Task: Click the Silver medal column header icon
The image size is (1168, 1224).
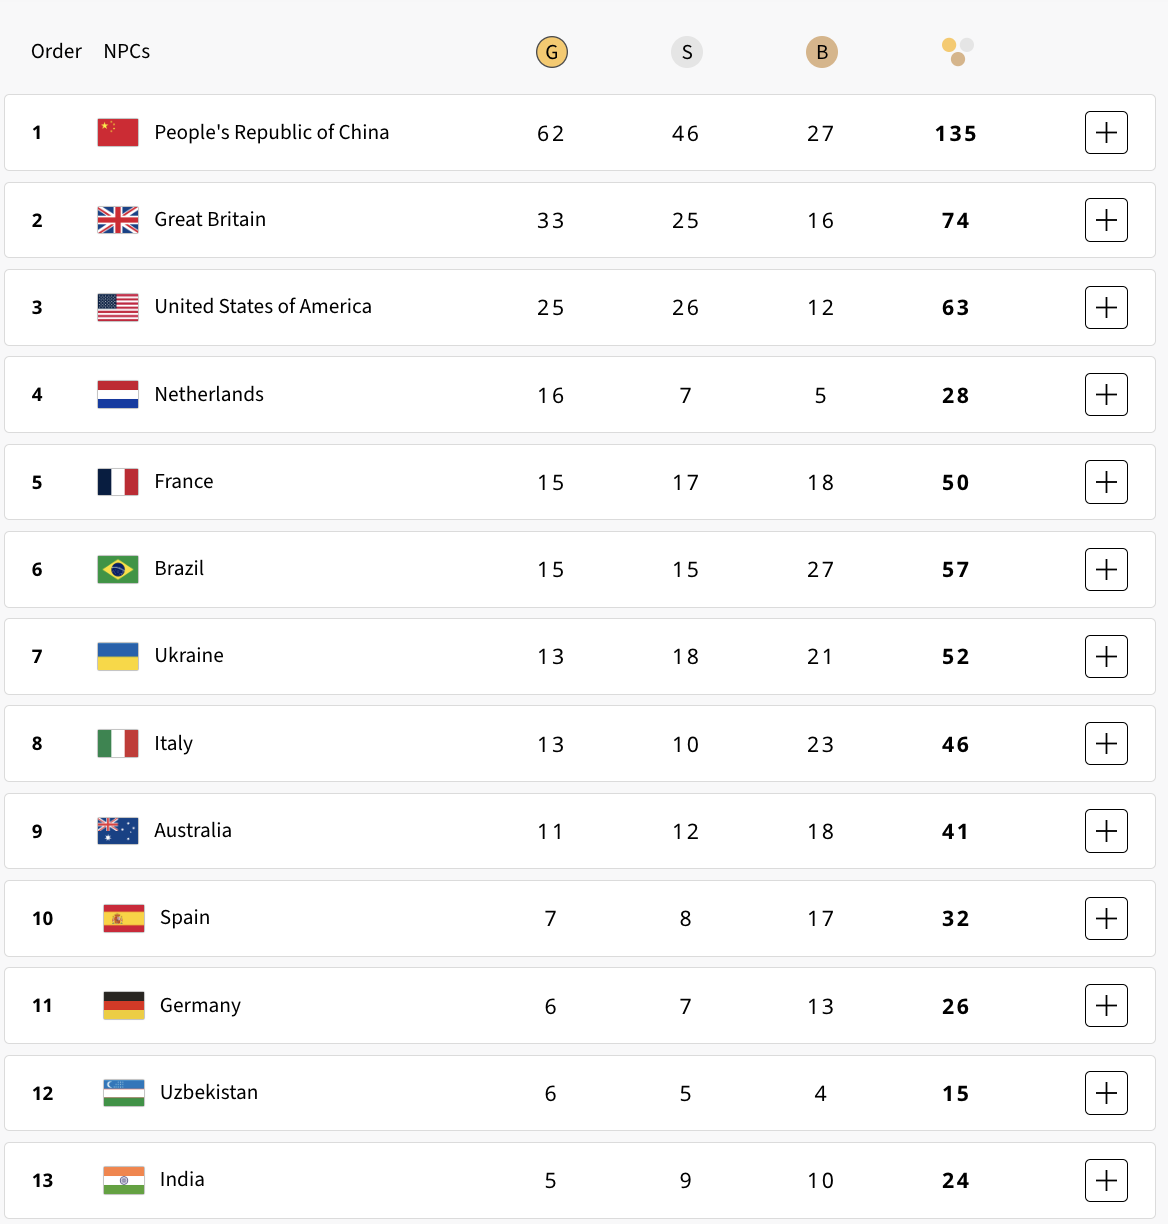Action: [x=686, y=52]
